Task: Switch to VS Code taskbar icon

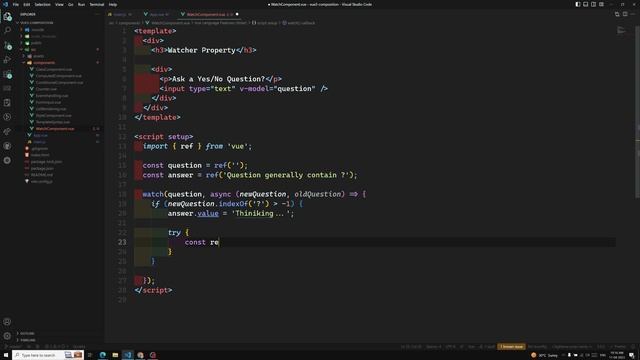Action: (128, 355)
